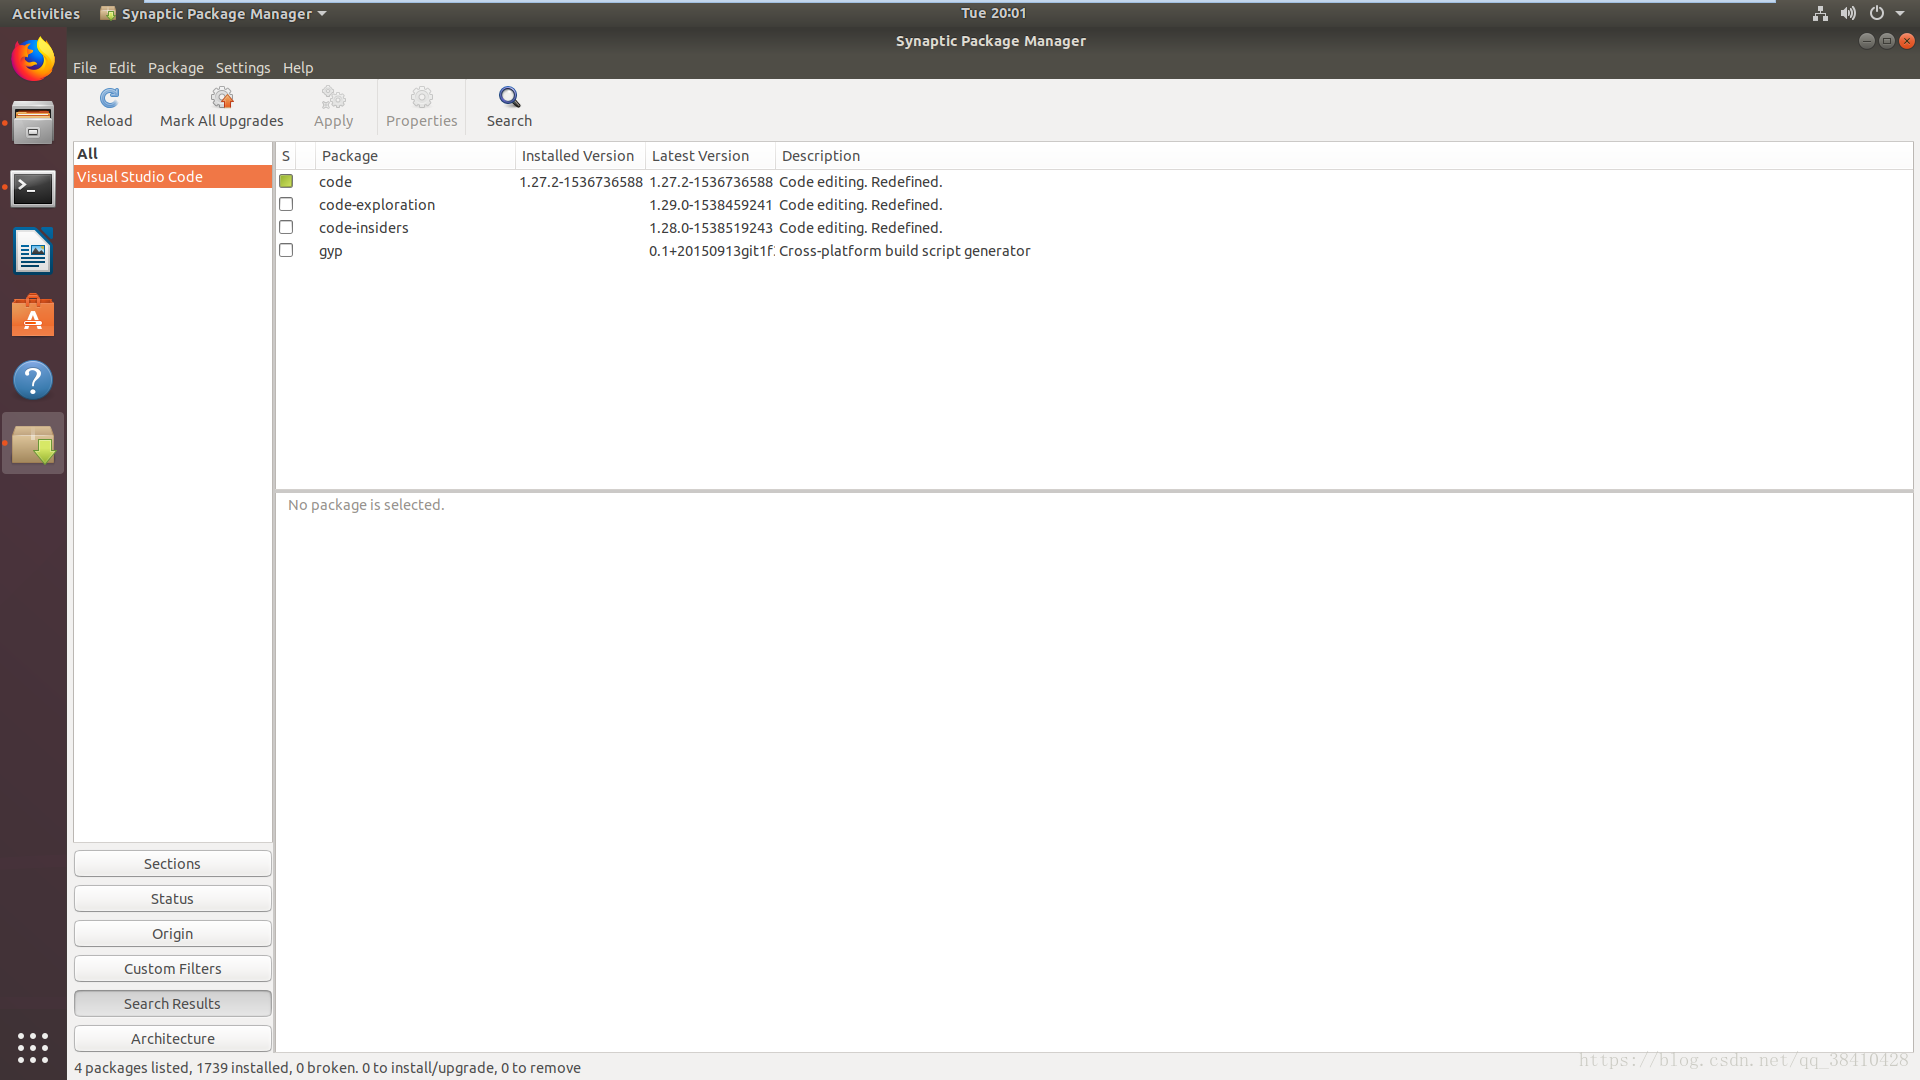This screenshot has height=1080, width=1920.
Task: Open the Edit menu
Action: coord(120,67)
